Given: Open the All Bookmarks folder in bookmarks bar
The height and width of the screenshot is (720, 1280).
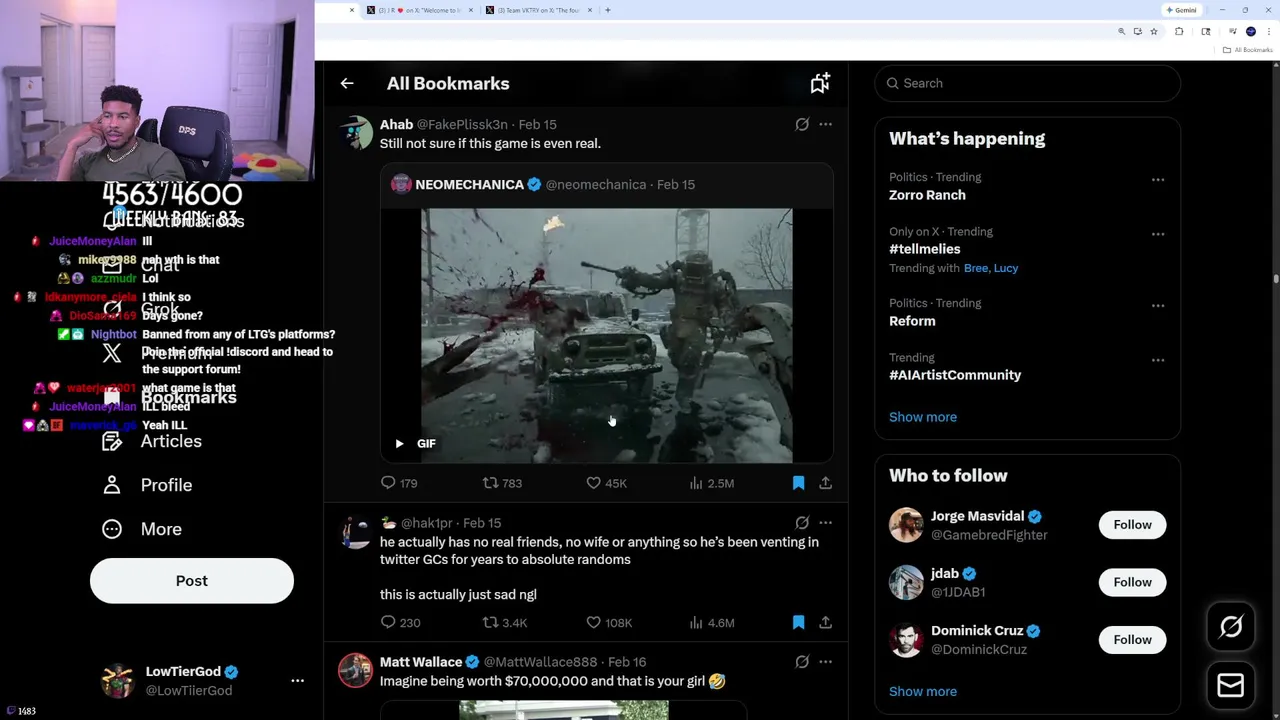Looking at the screenshot, I should coord(1249,50).
